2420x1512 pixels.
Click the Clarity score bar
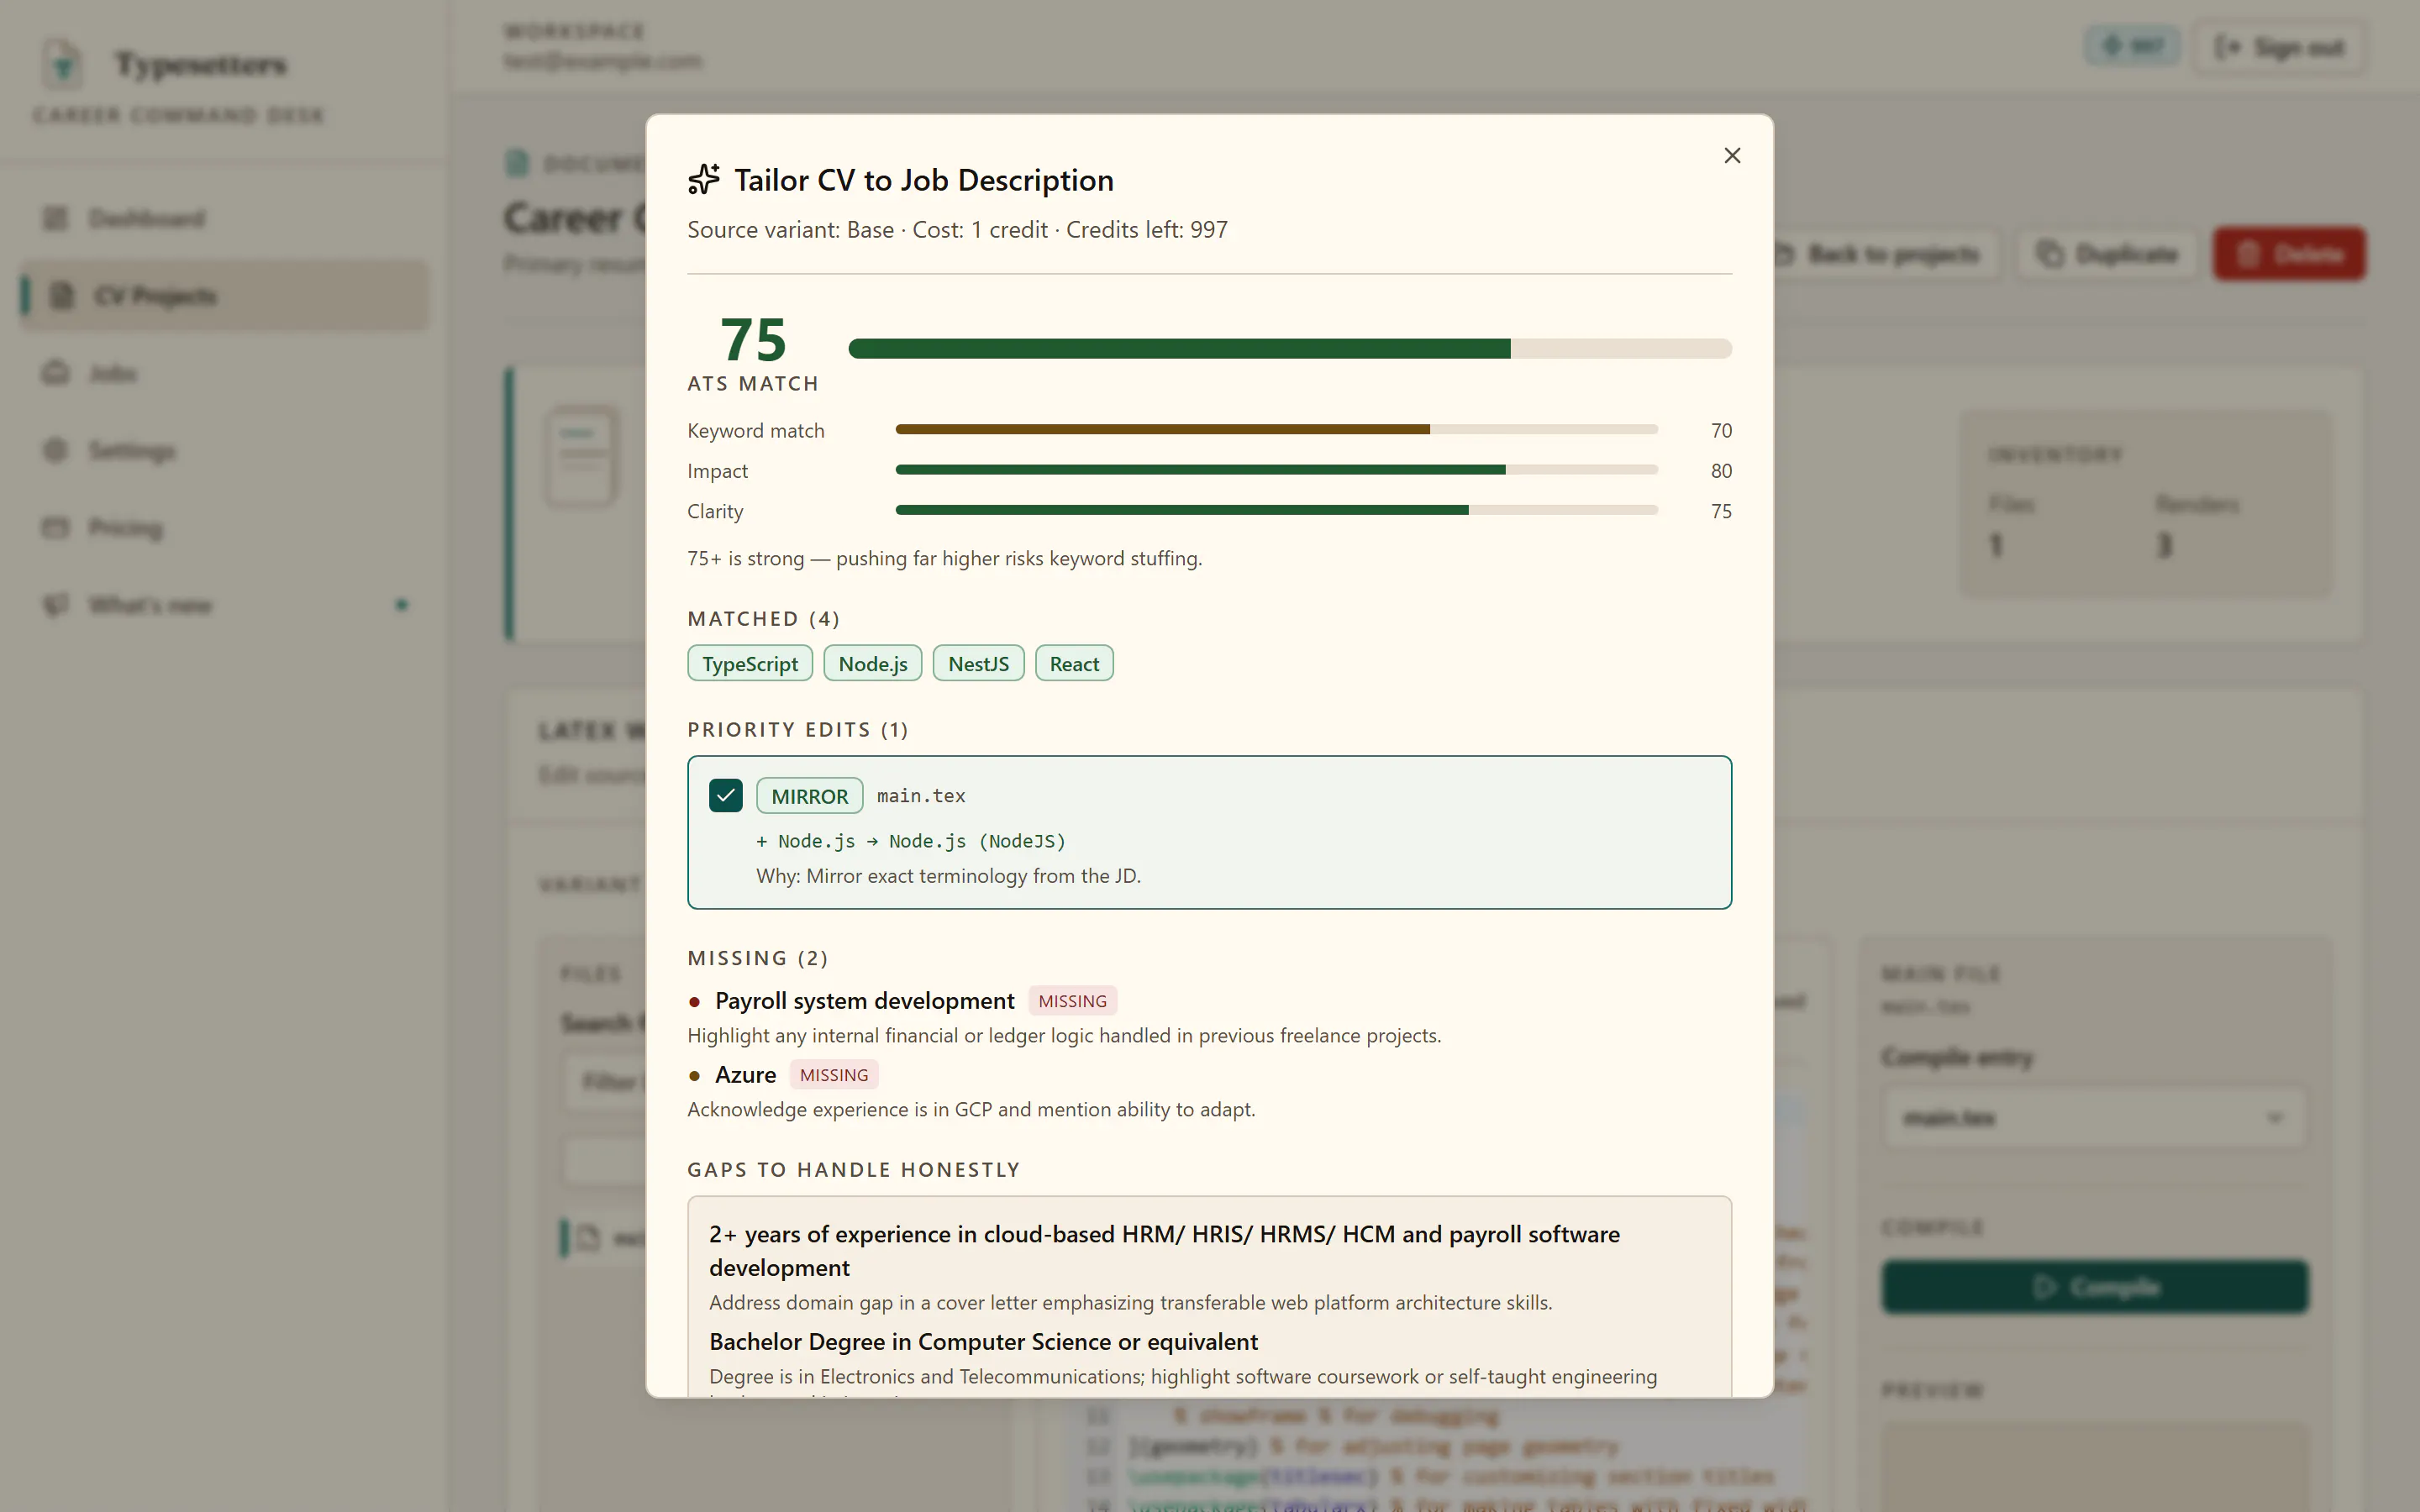tap(1276, 510)
